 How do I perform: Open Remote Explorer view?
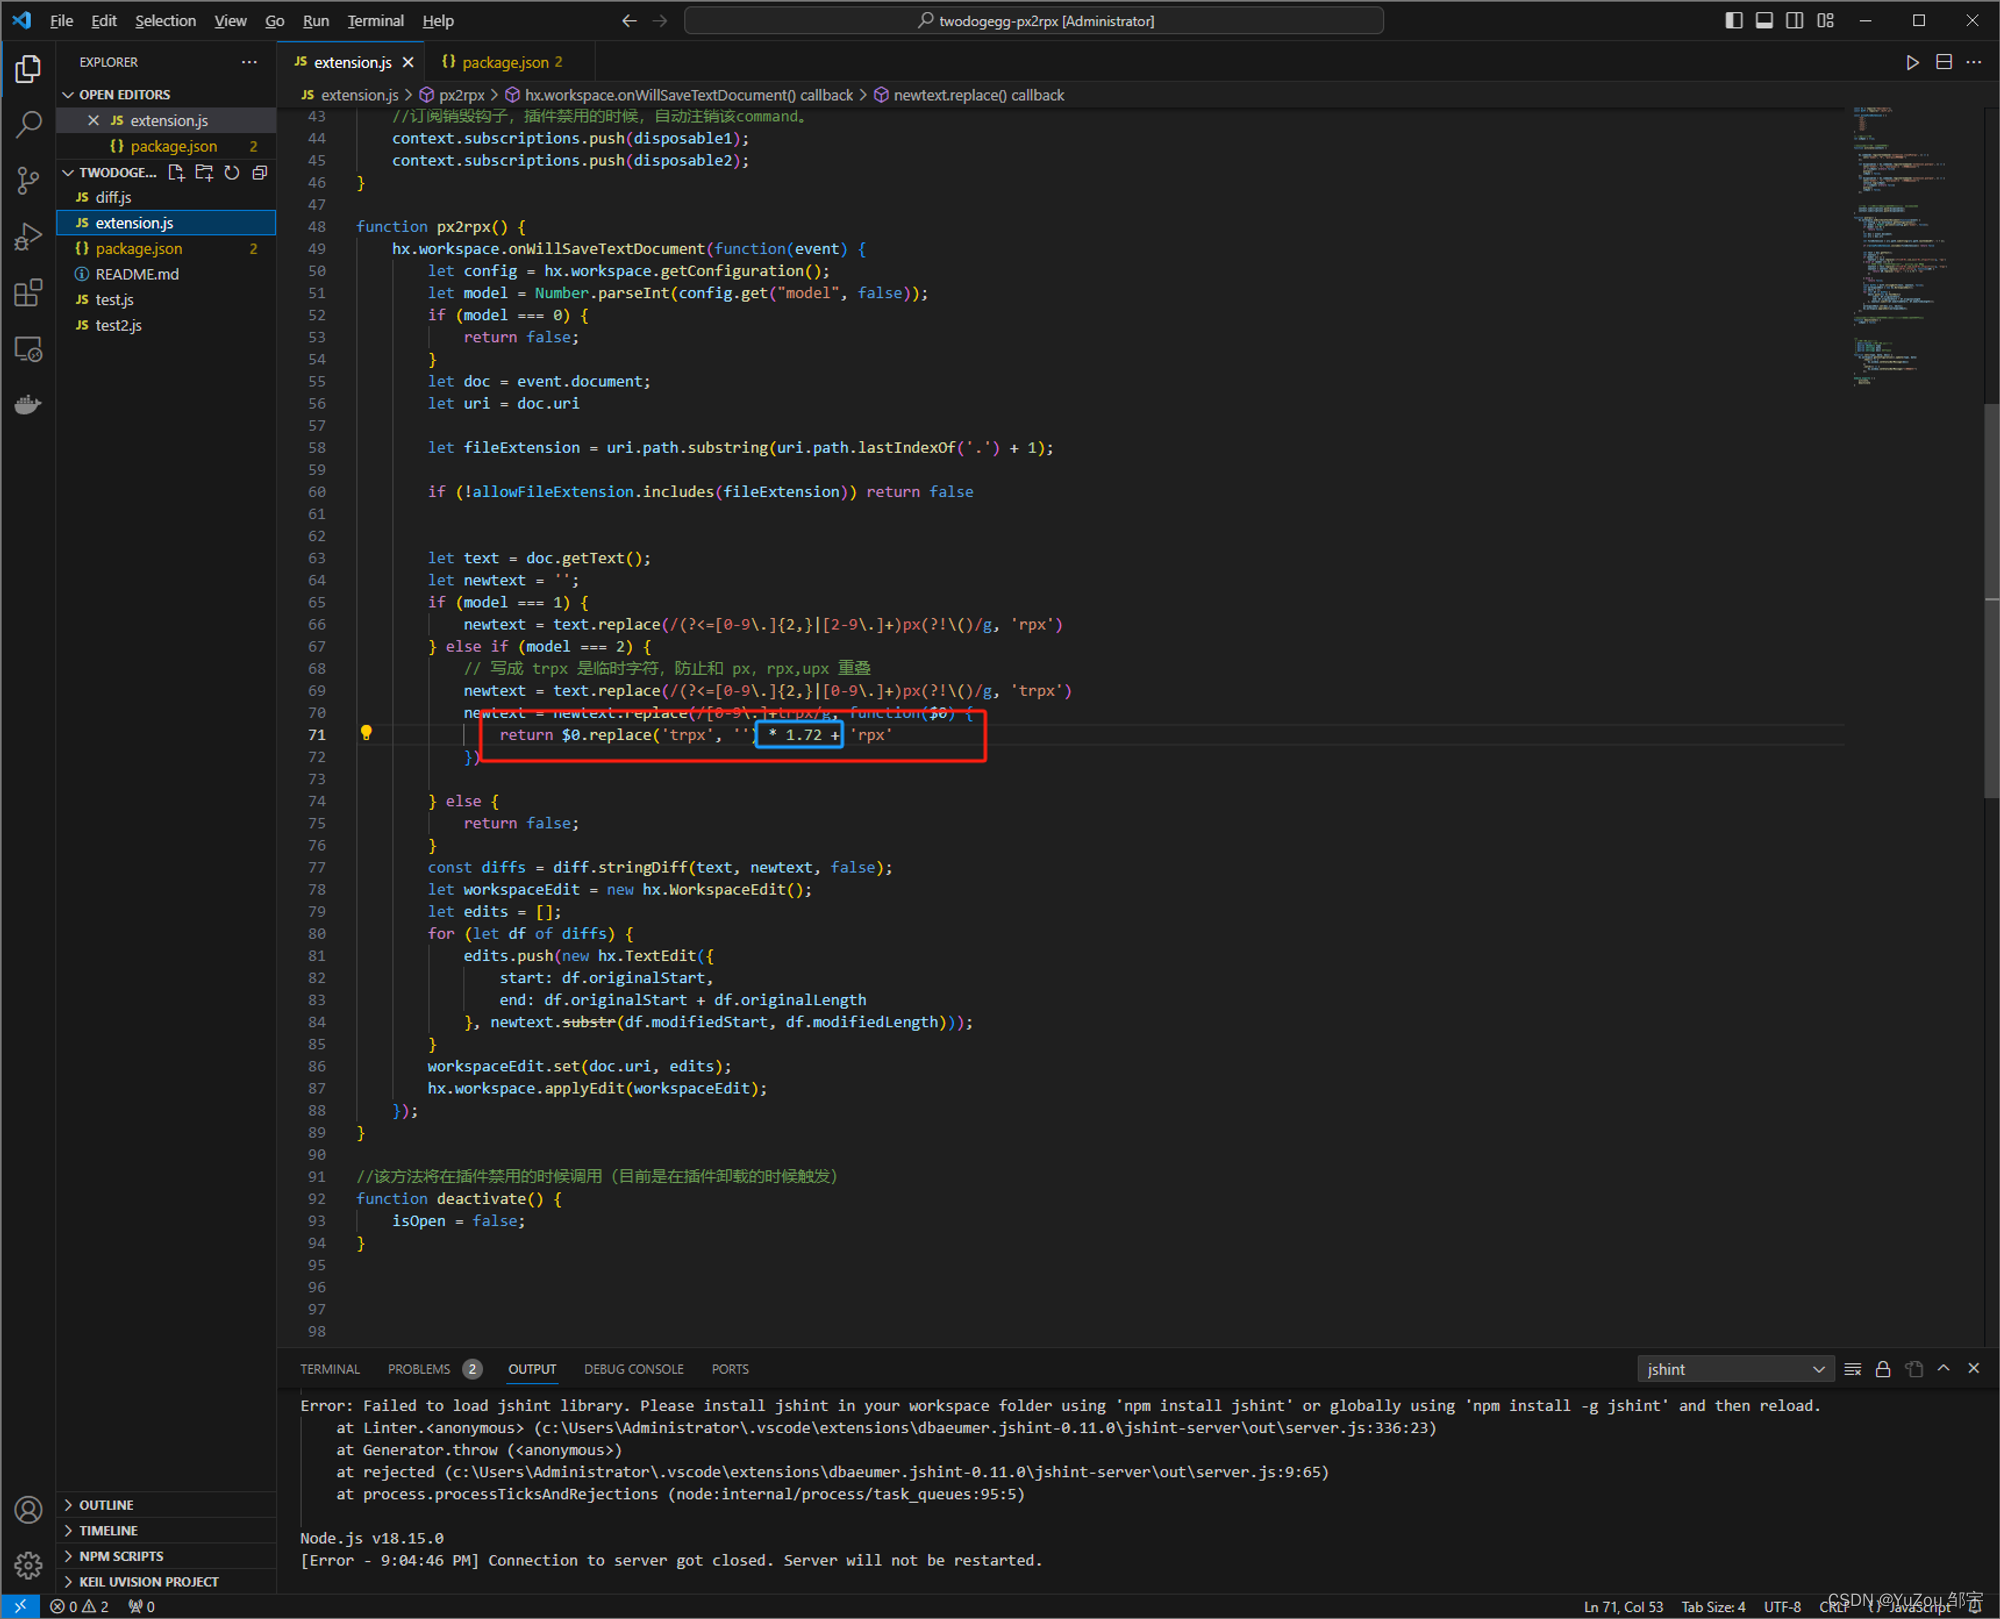tap(28, 349)
